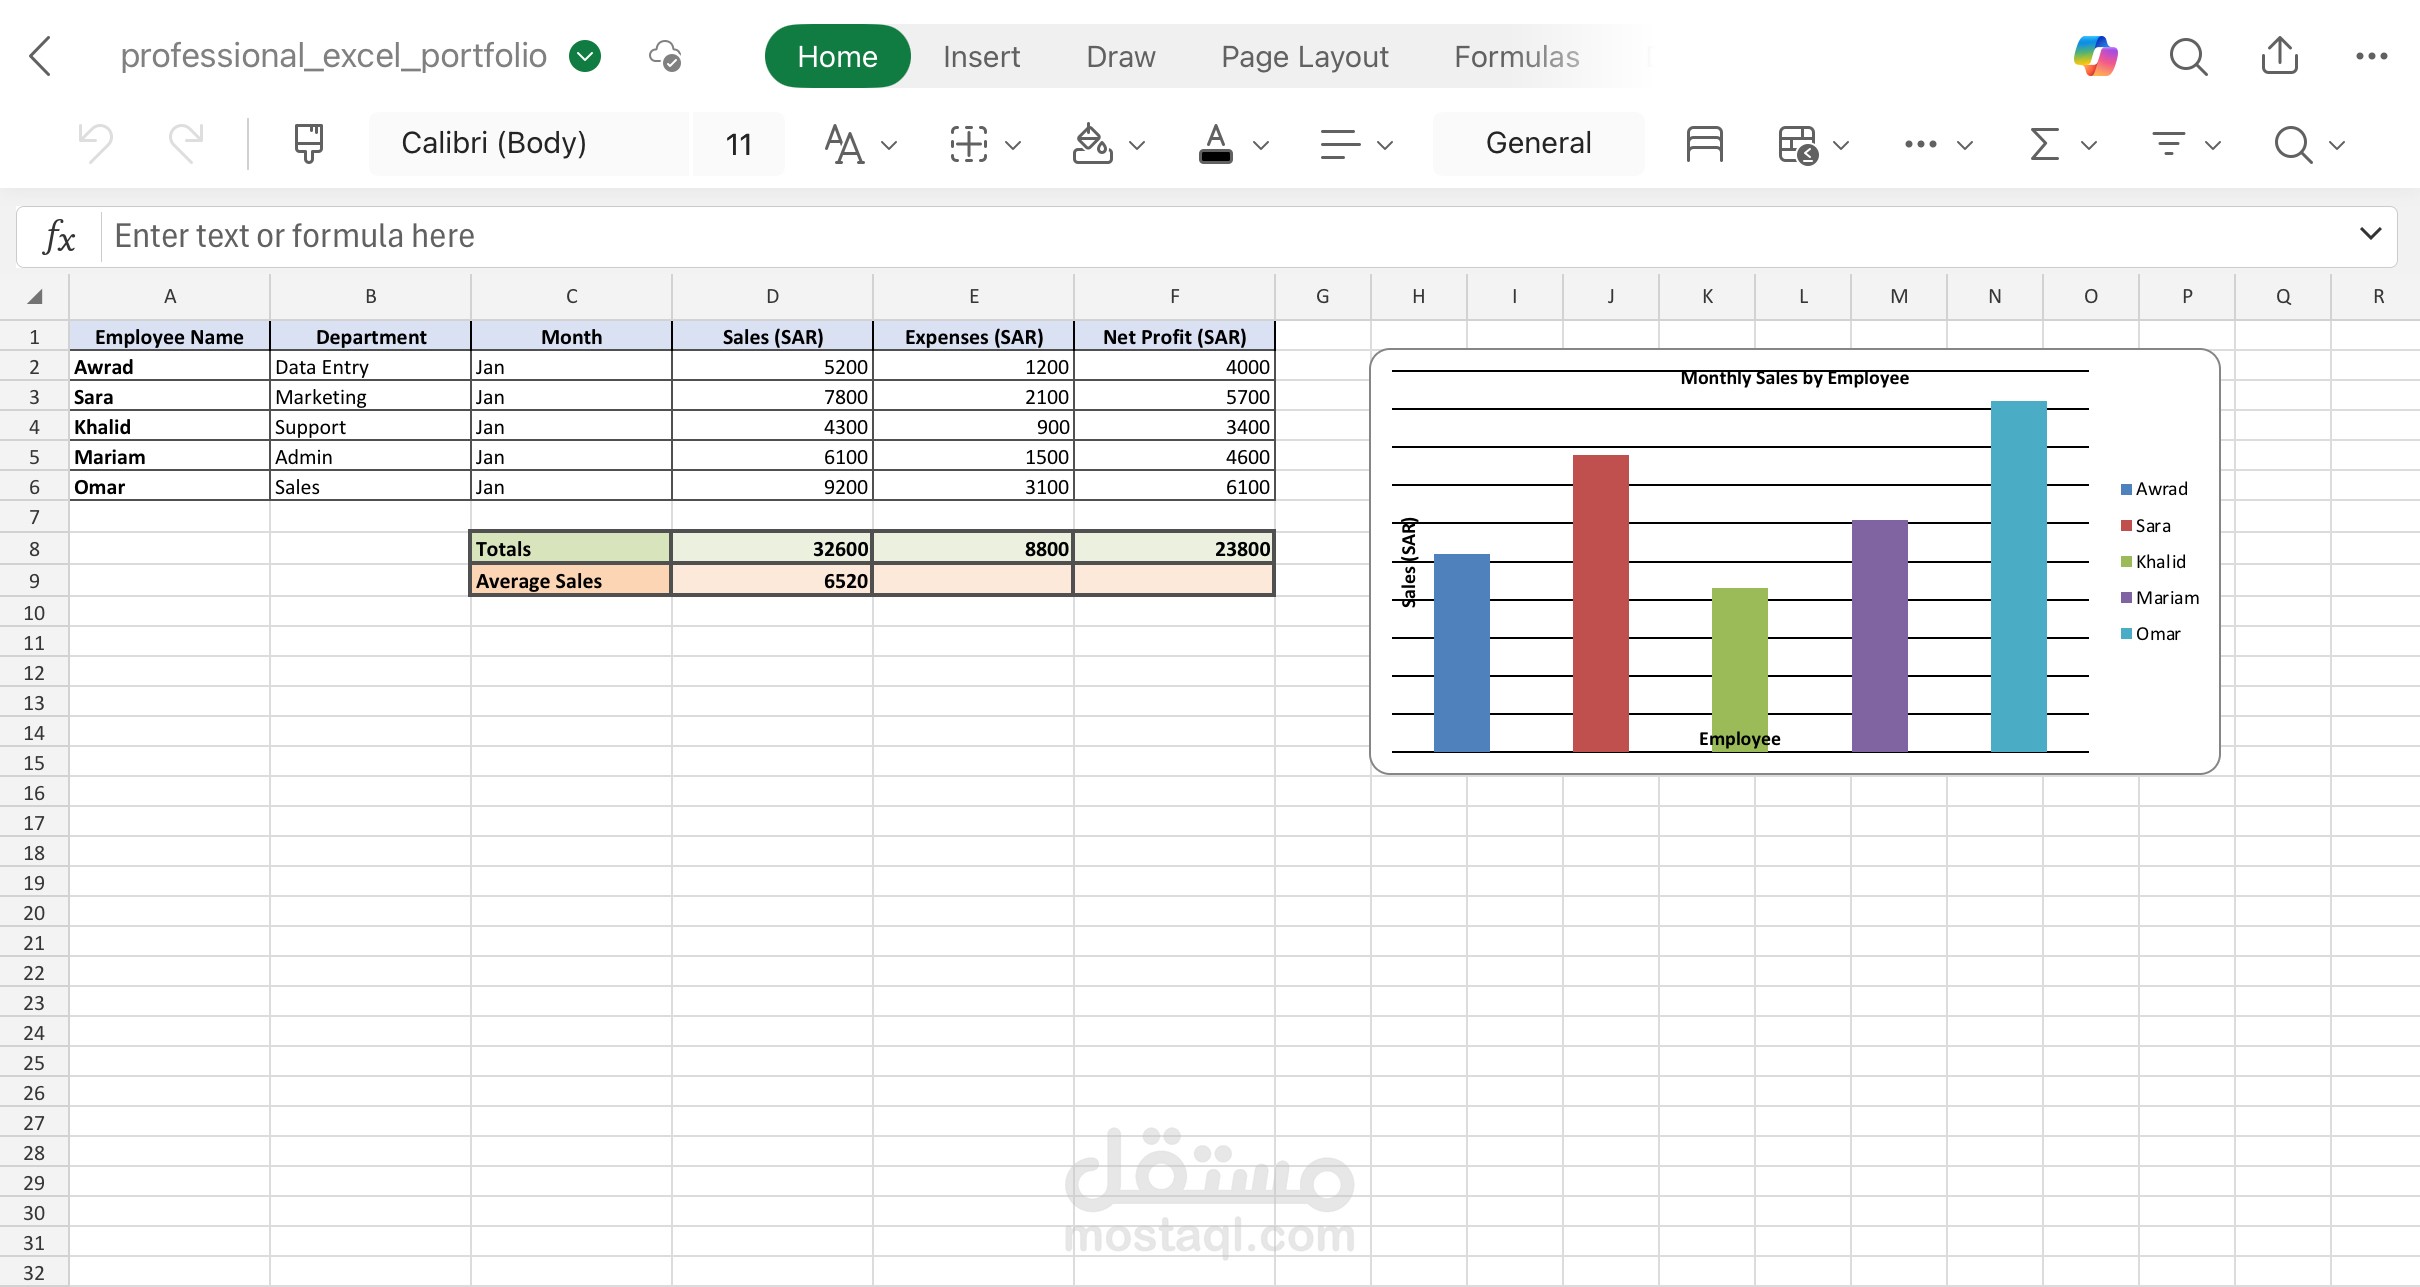Open the More options ellipsis menu
The width and height of the screenshot is (2420, 1287).
(x=2372, y=56)
